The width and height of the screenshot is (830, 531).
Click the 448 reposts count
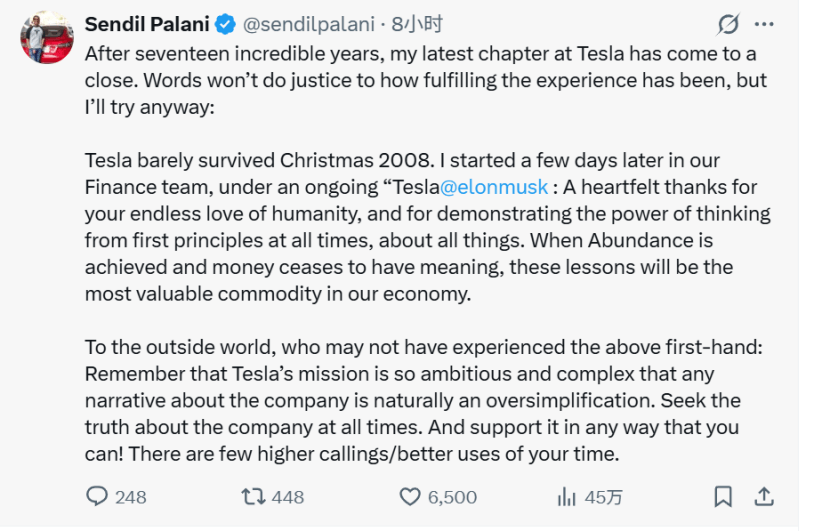[288, 497]
